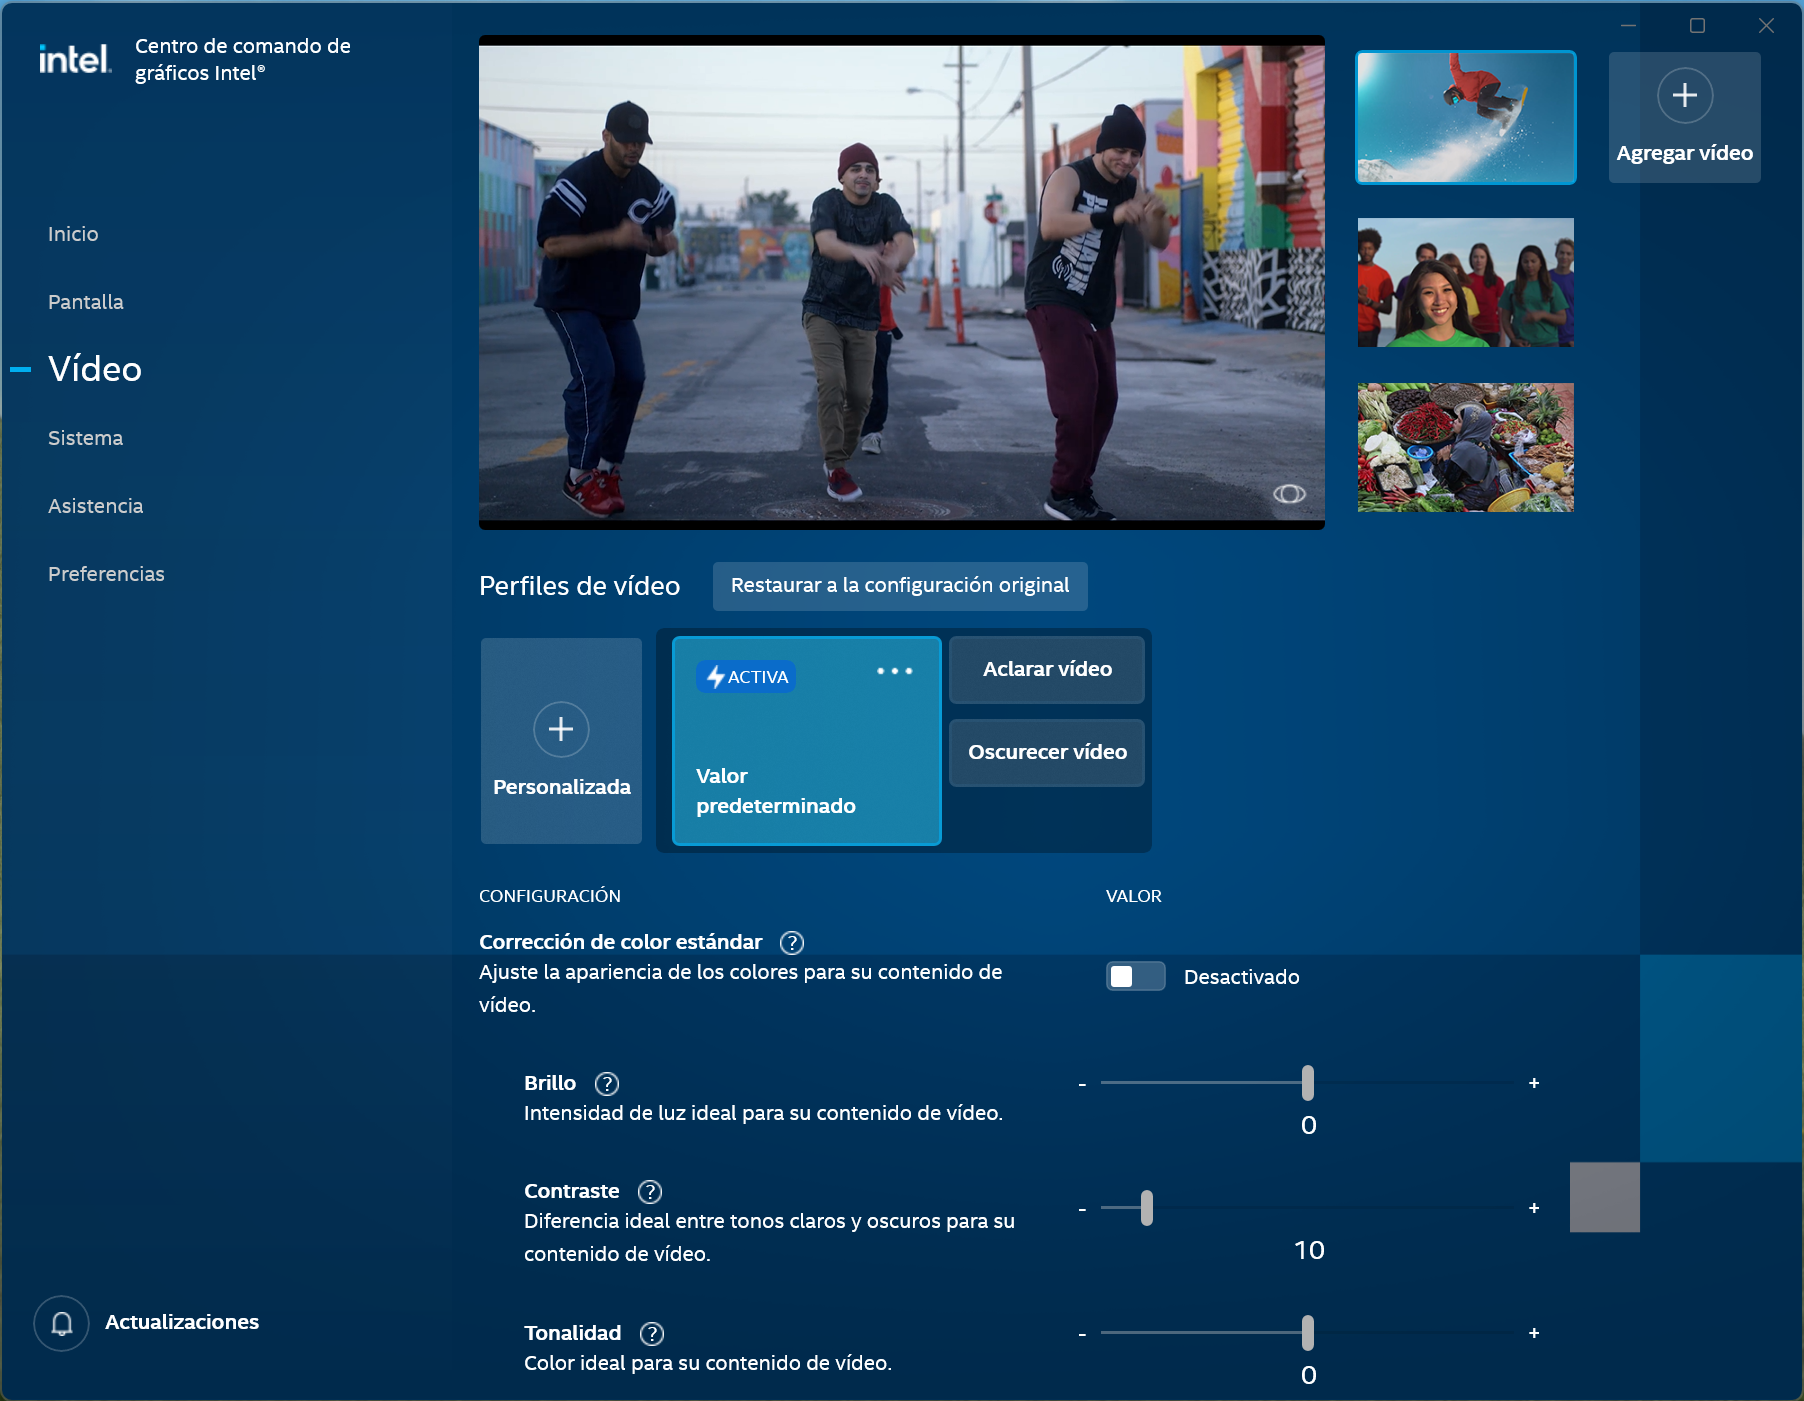Choose the Oscurecer vídeo profile
The width and height of the screenshot is (1804, 1401).
pyautogui.click(x=1046, y=753)
